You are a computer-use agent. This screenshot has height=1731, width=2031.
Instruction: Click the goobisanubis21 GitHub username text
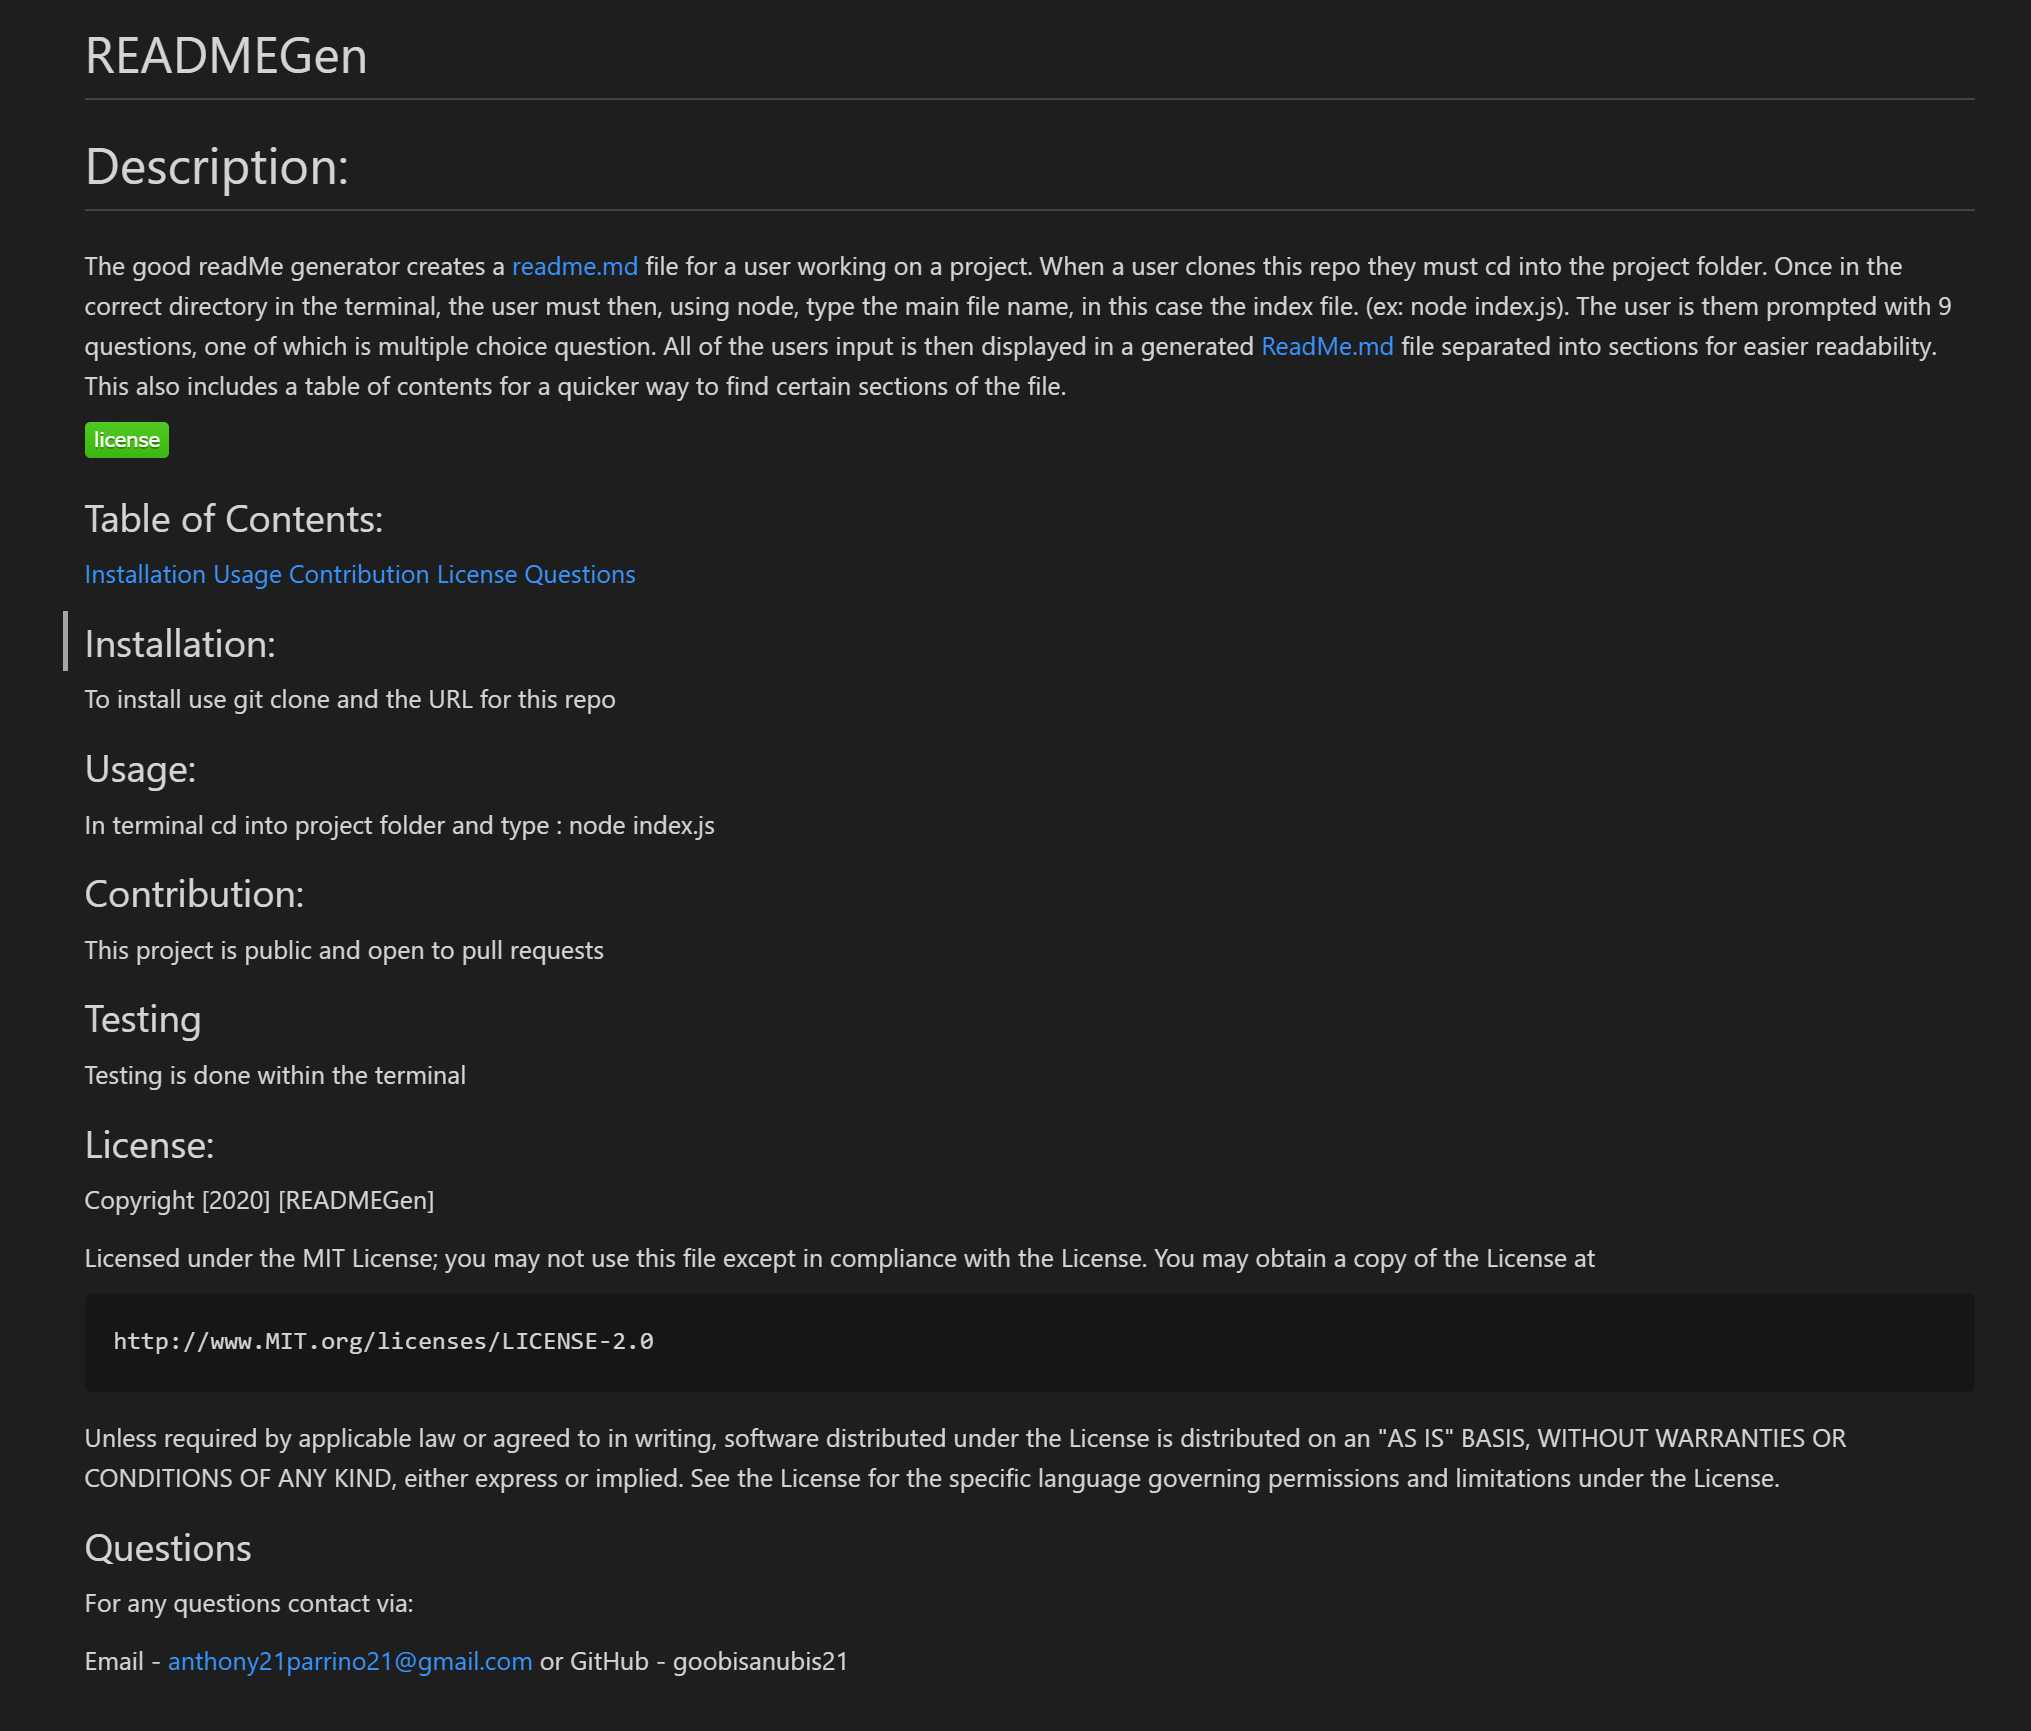758,1660
